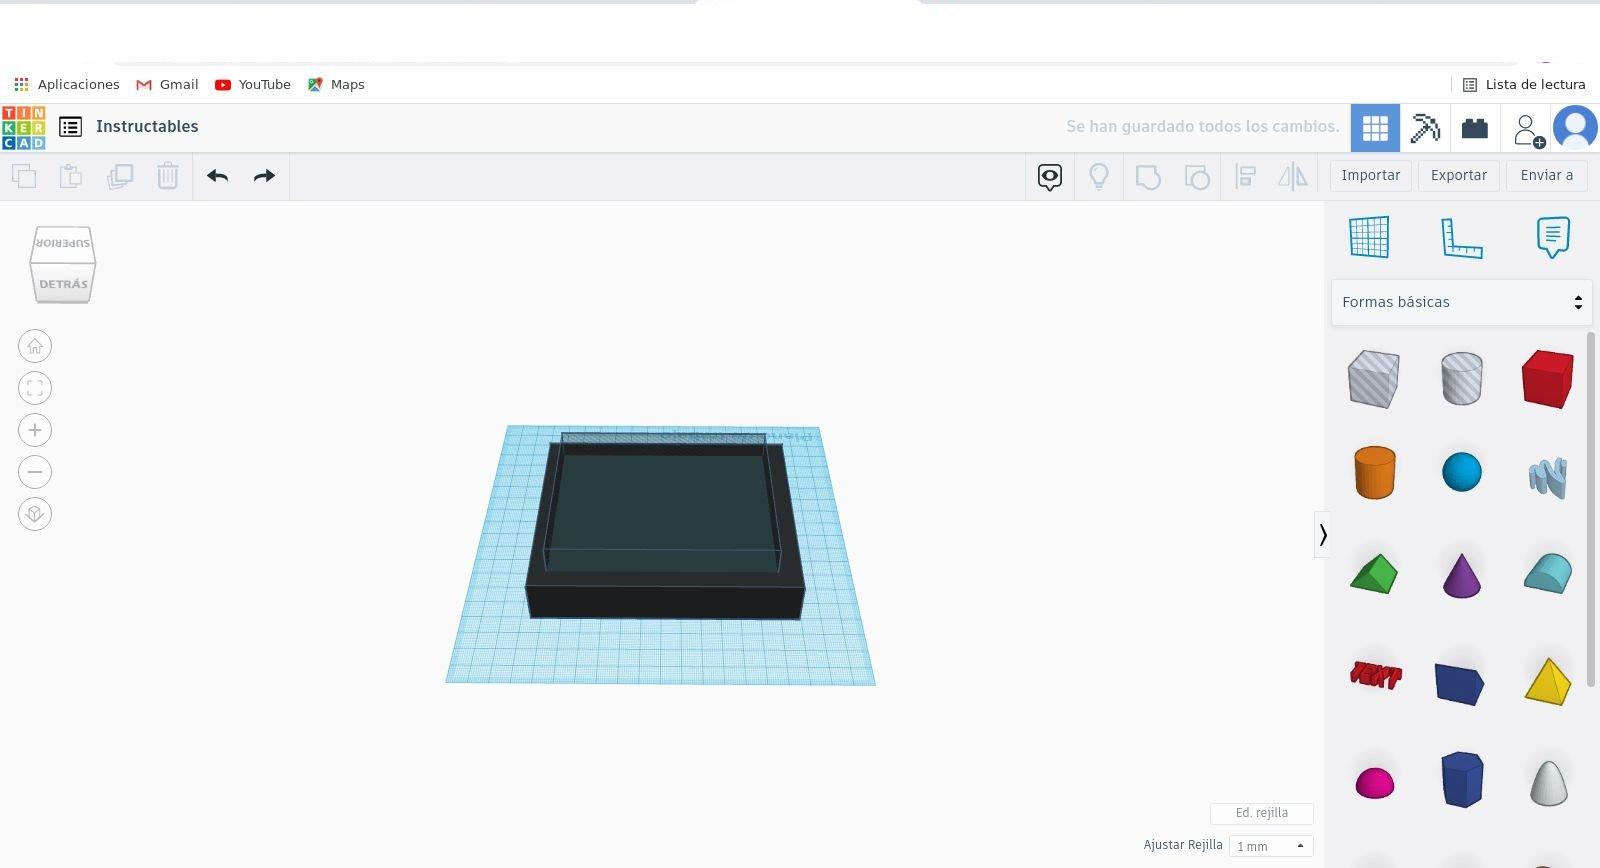Click the Copy icon in toolbar
This screenshot has width=1600, height=868.
[x=24, y=176]
